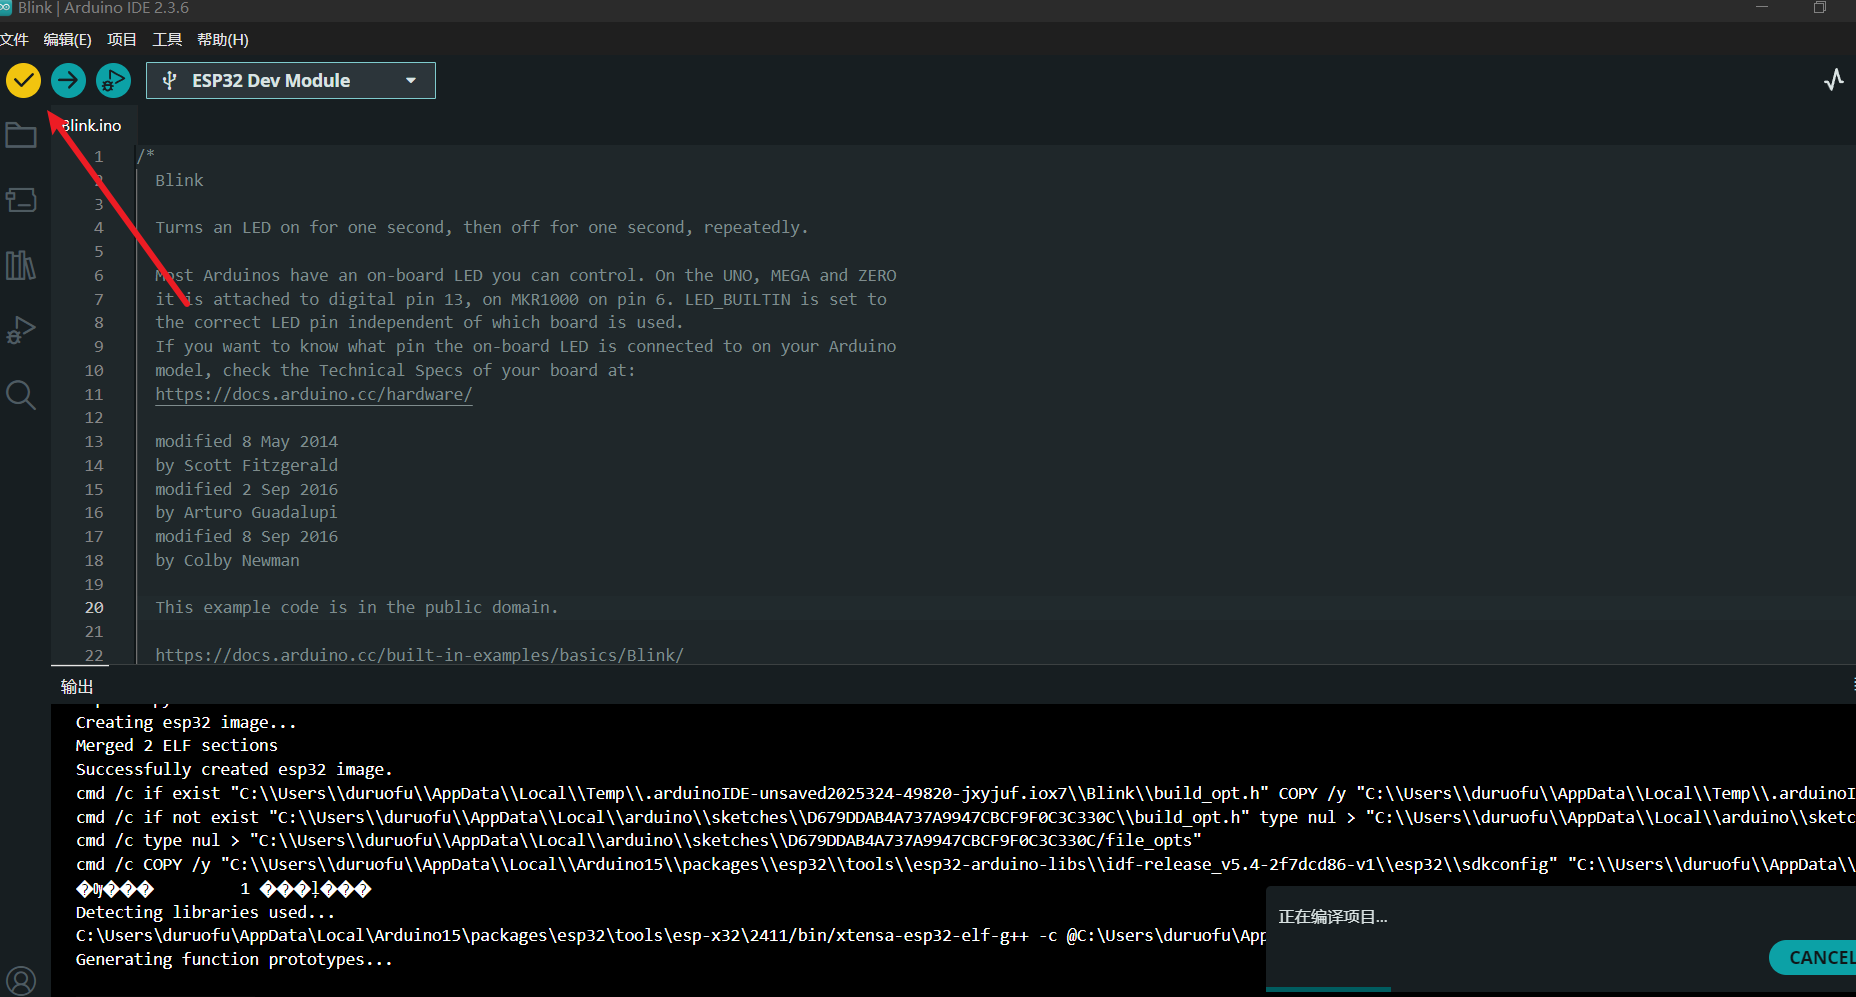Open the 工具 menu
Screen dimensions: 1856x997
[x=167, y=40]
